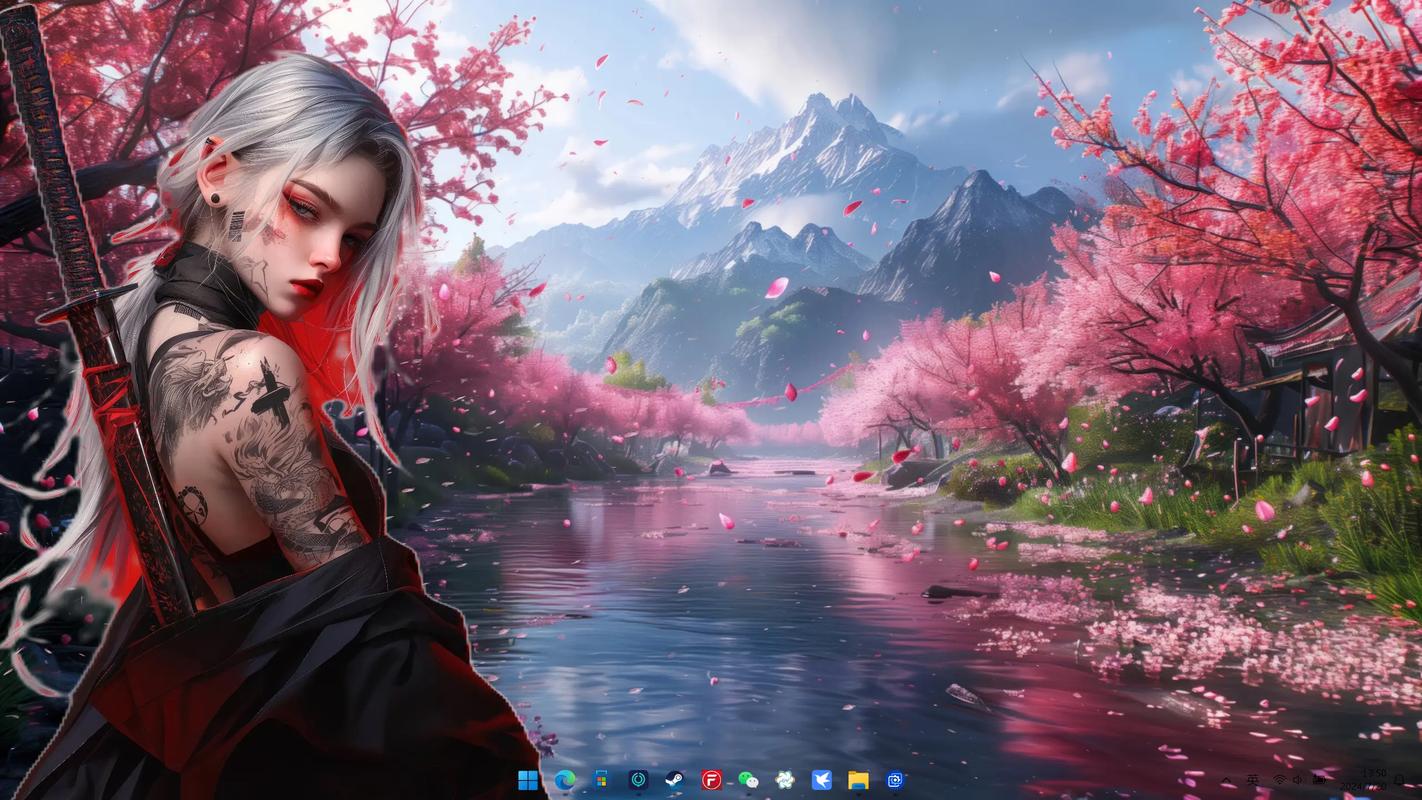This screenshot has width=1422, height=800.
Task: Open the red circled F app
Action: click(711, 780)
